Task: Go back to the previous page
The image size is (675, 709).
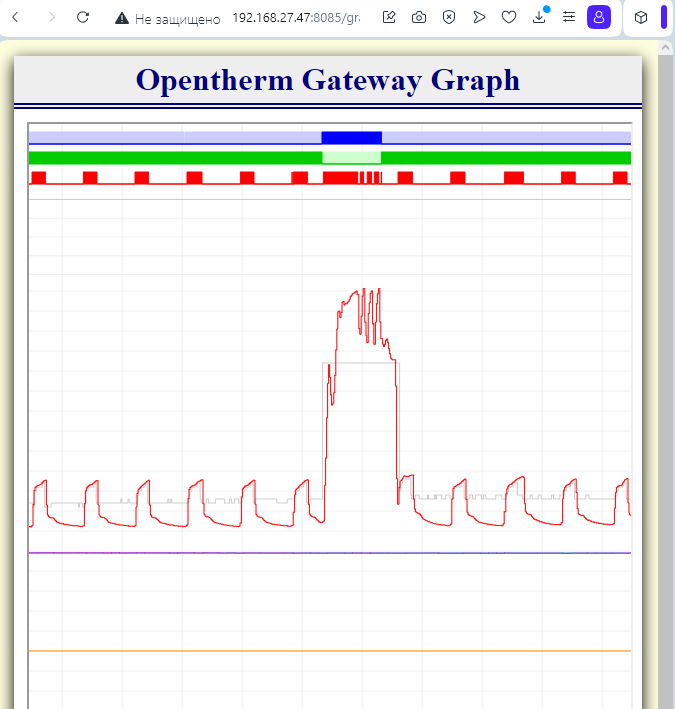Action: [x=15, y=17]
